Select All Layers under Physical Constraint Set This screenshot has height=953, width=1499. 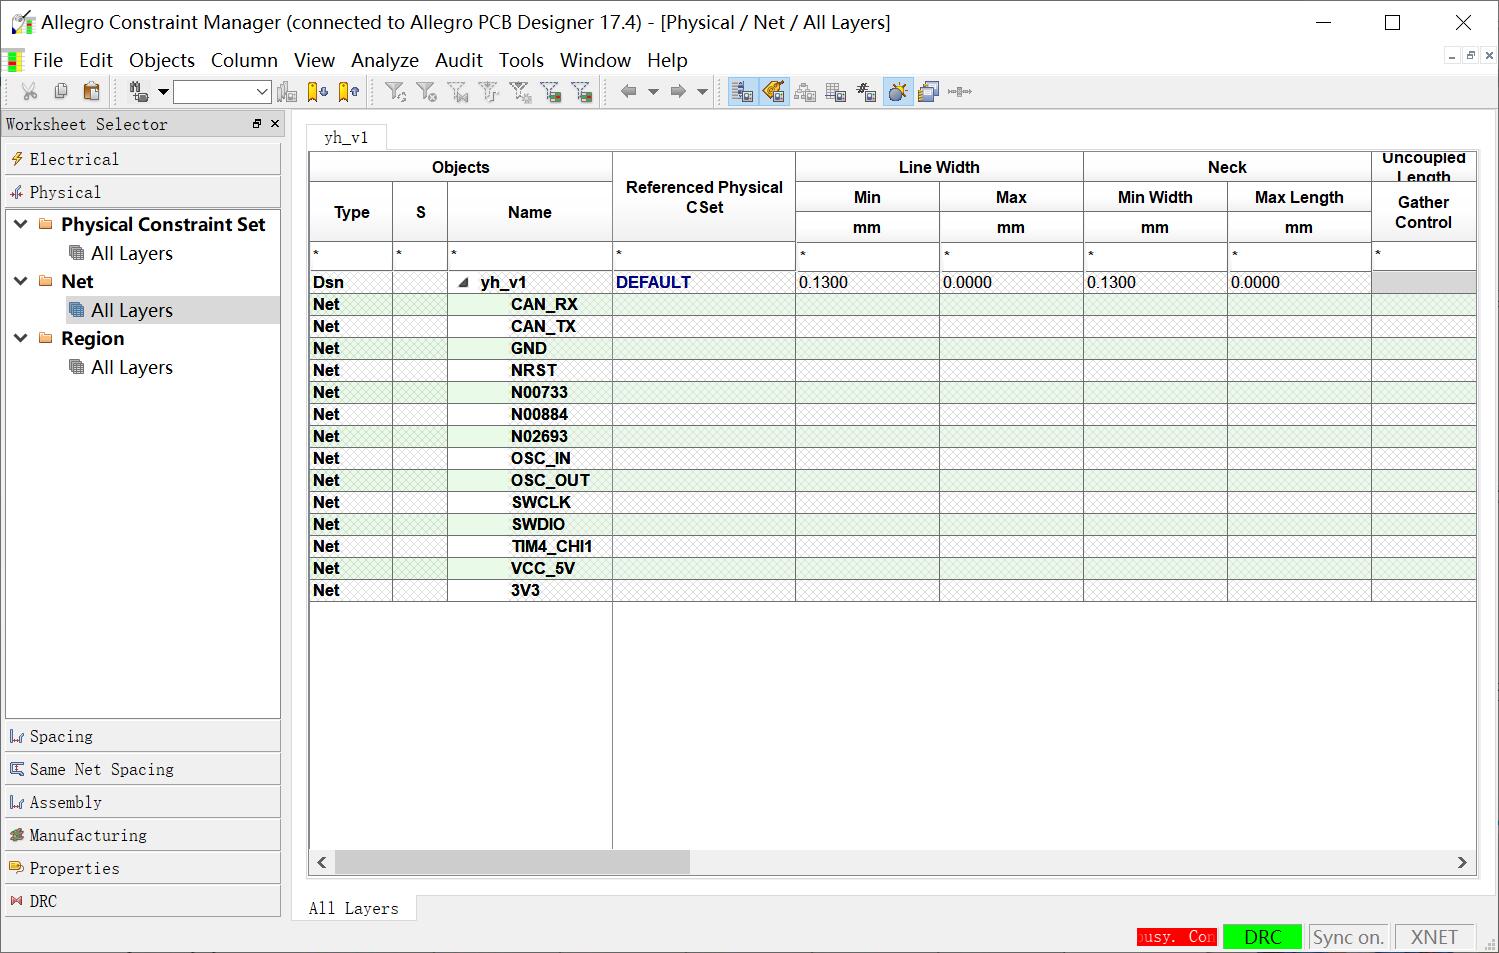click(131, 253)
